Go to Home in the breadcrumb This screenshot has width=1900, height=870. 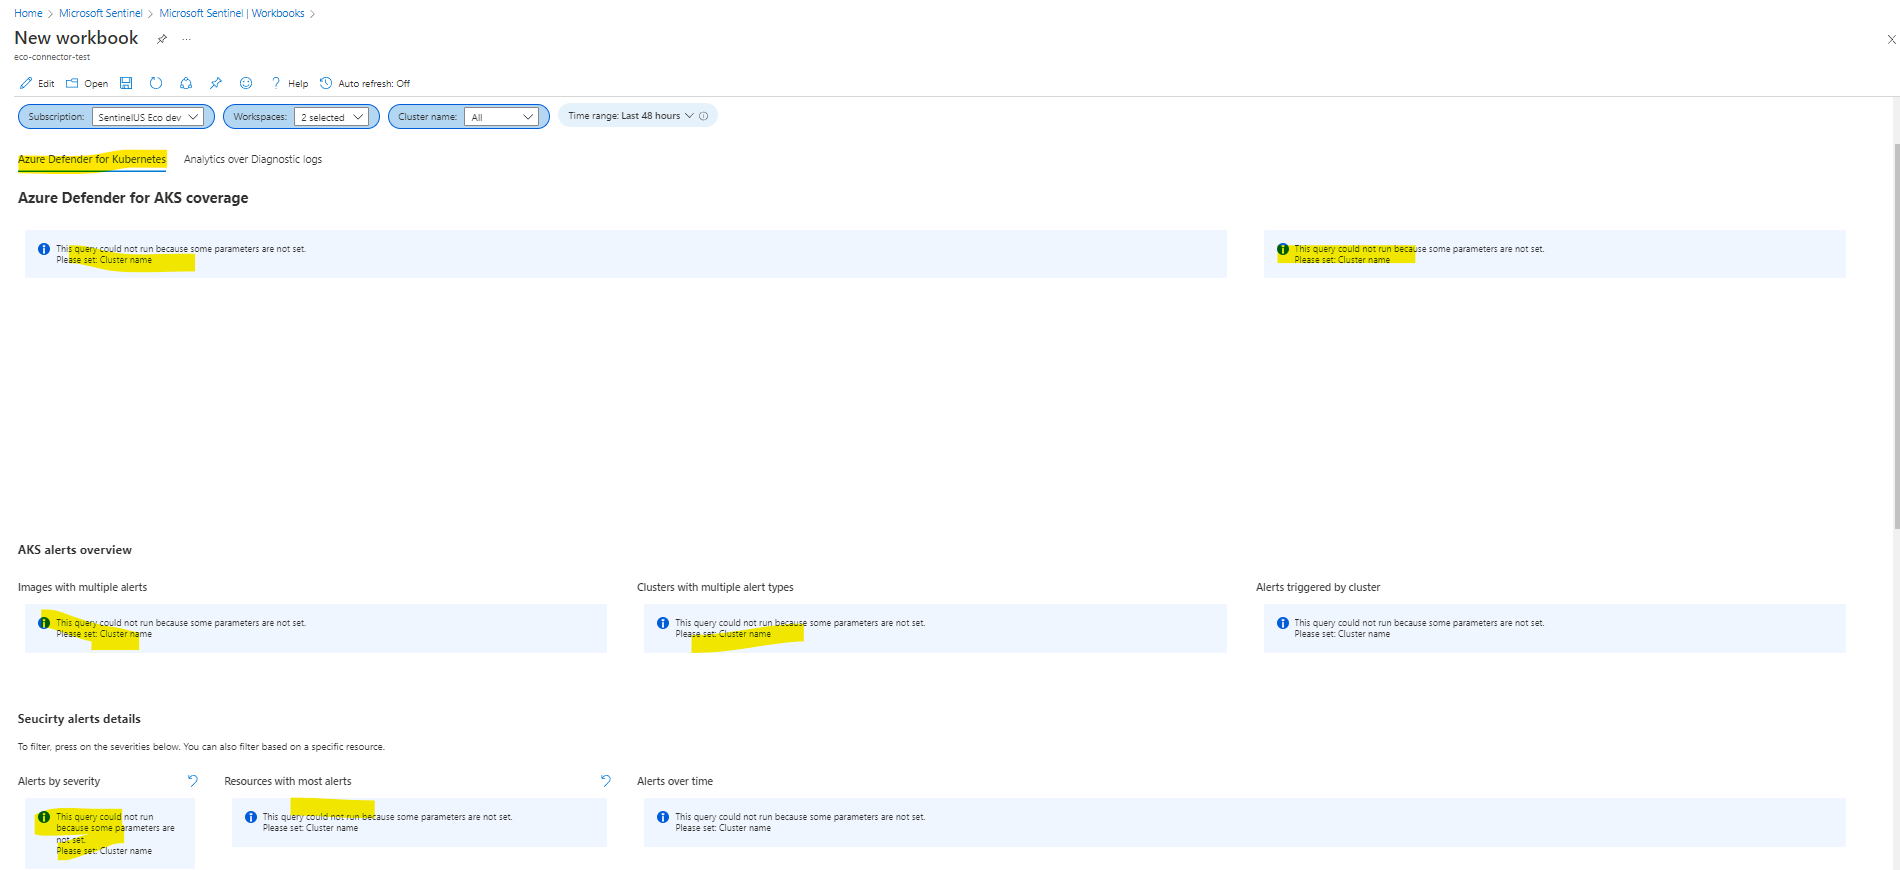click(28, 13)
